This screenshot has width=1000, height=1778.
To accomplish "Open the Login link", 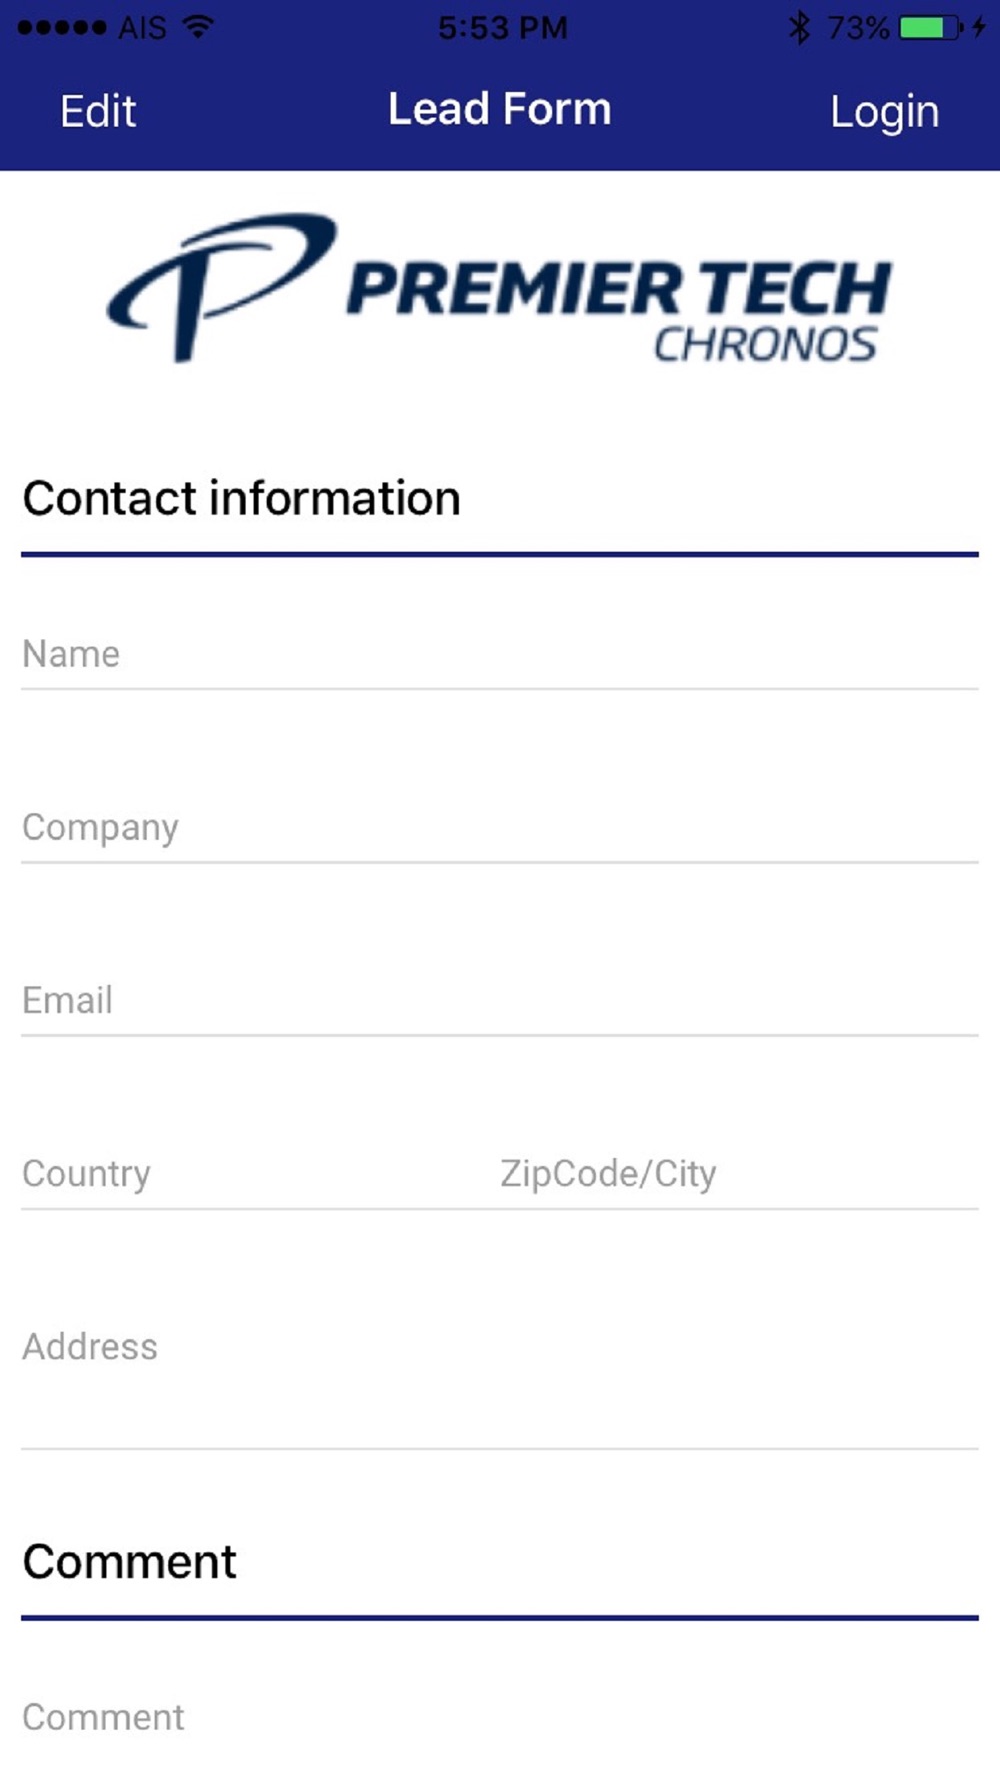I will [x=885, y=112].
